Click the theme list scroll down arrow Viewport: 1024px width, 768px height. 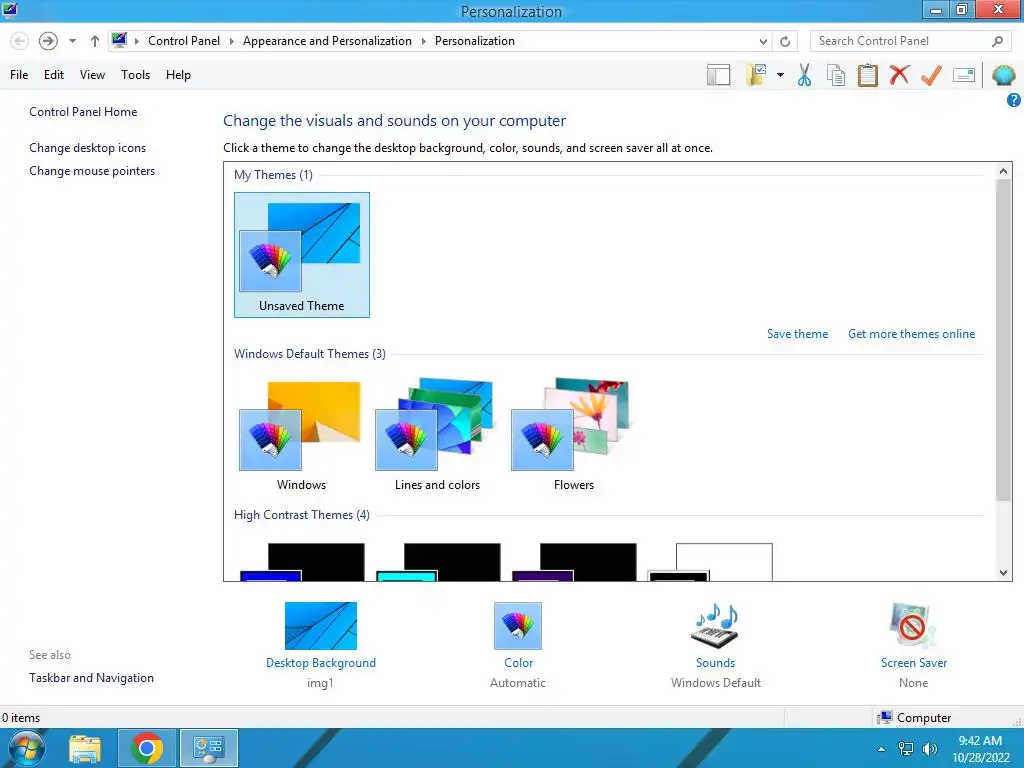click(x=1004, y=573)
